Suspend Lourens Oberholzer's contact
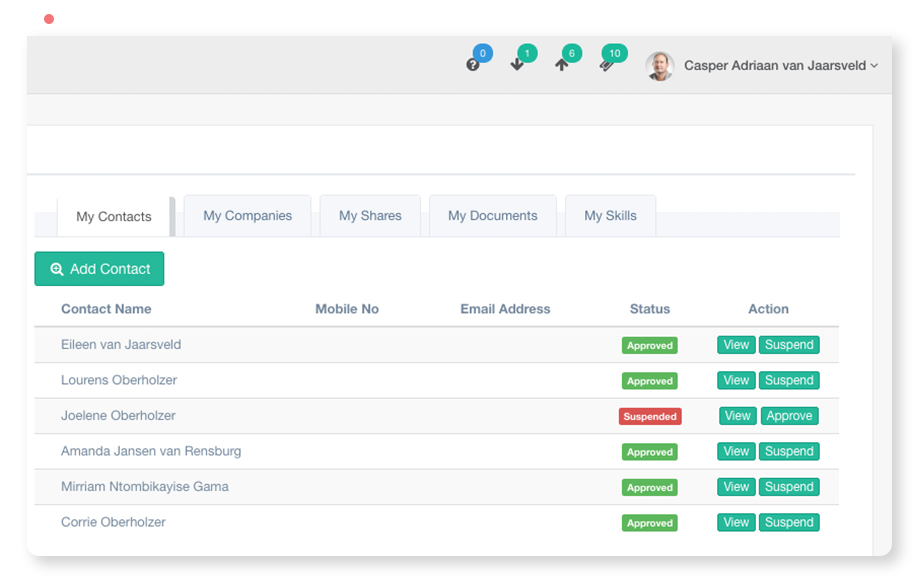 tap(789, 381)
